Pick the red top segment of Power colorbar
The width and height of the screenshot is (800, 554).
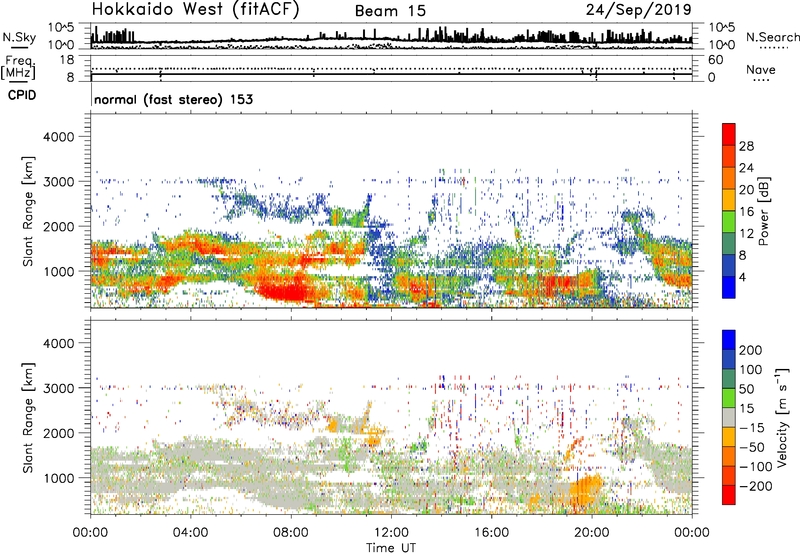click(x=729, y=135)
